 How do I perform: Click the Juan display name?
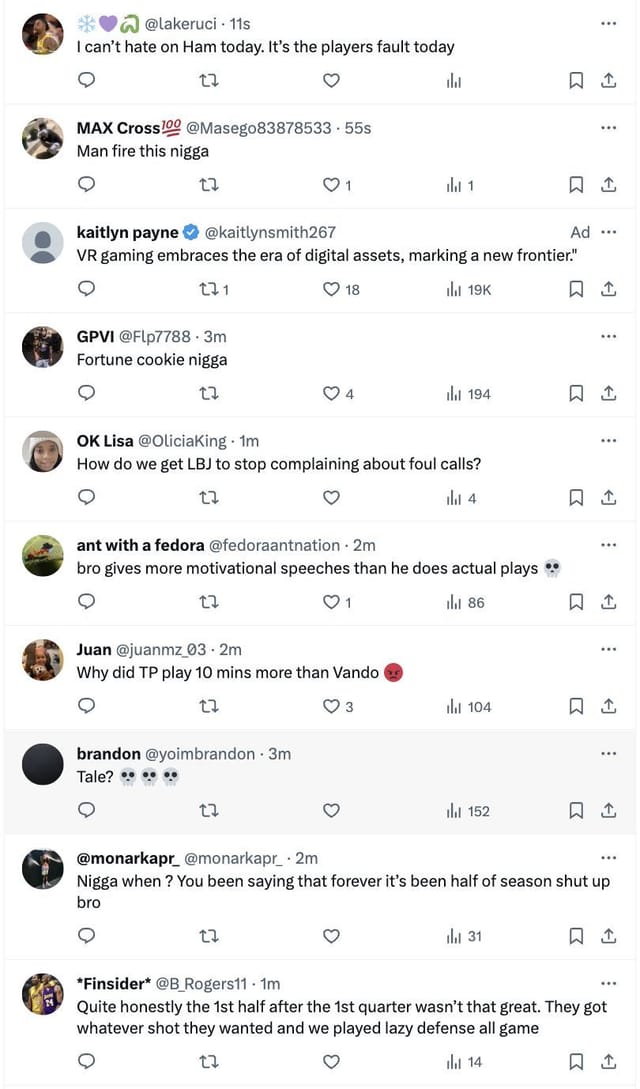click(94, 649)
